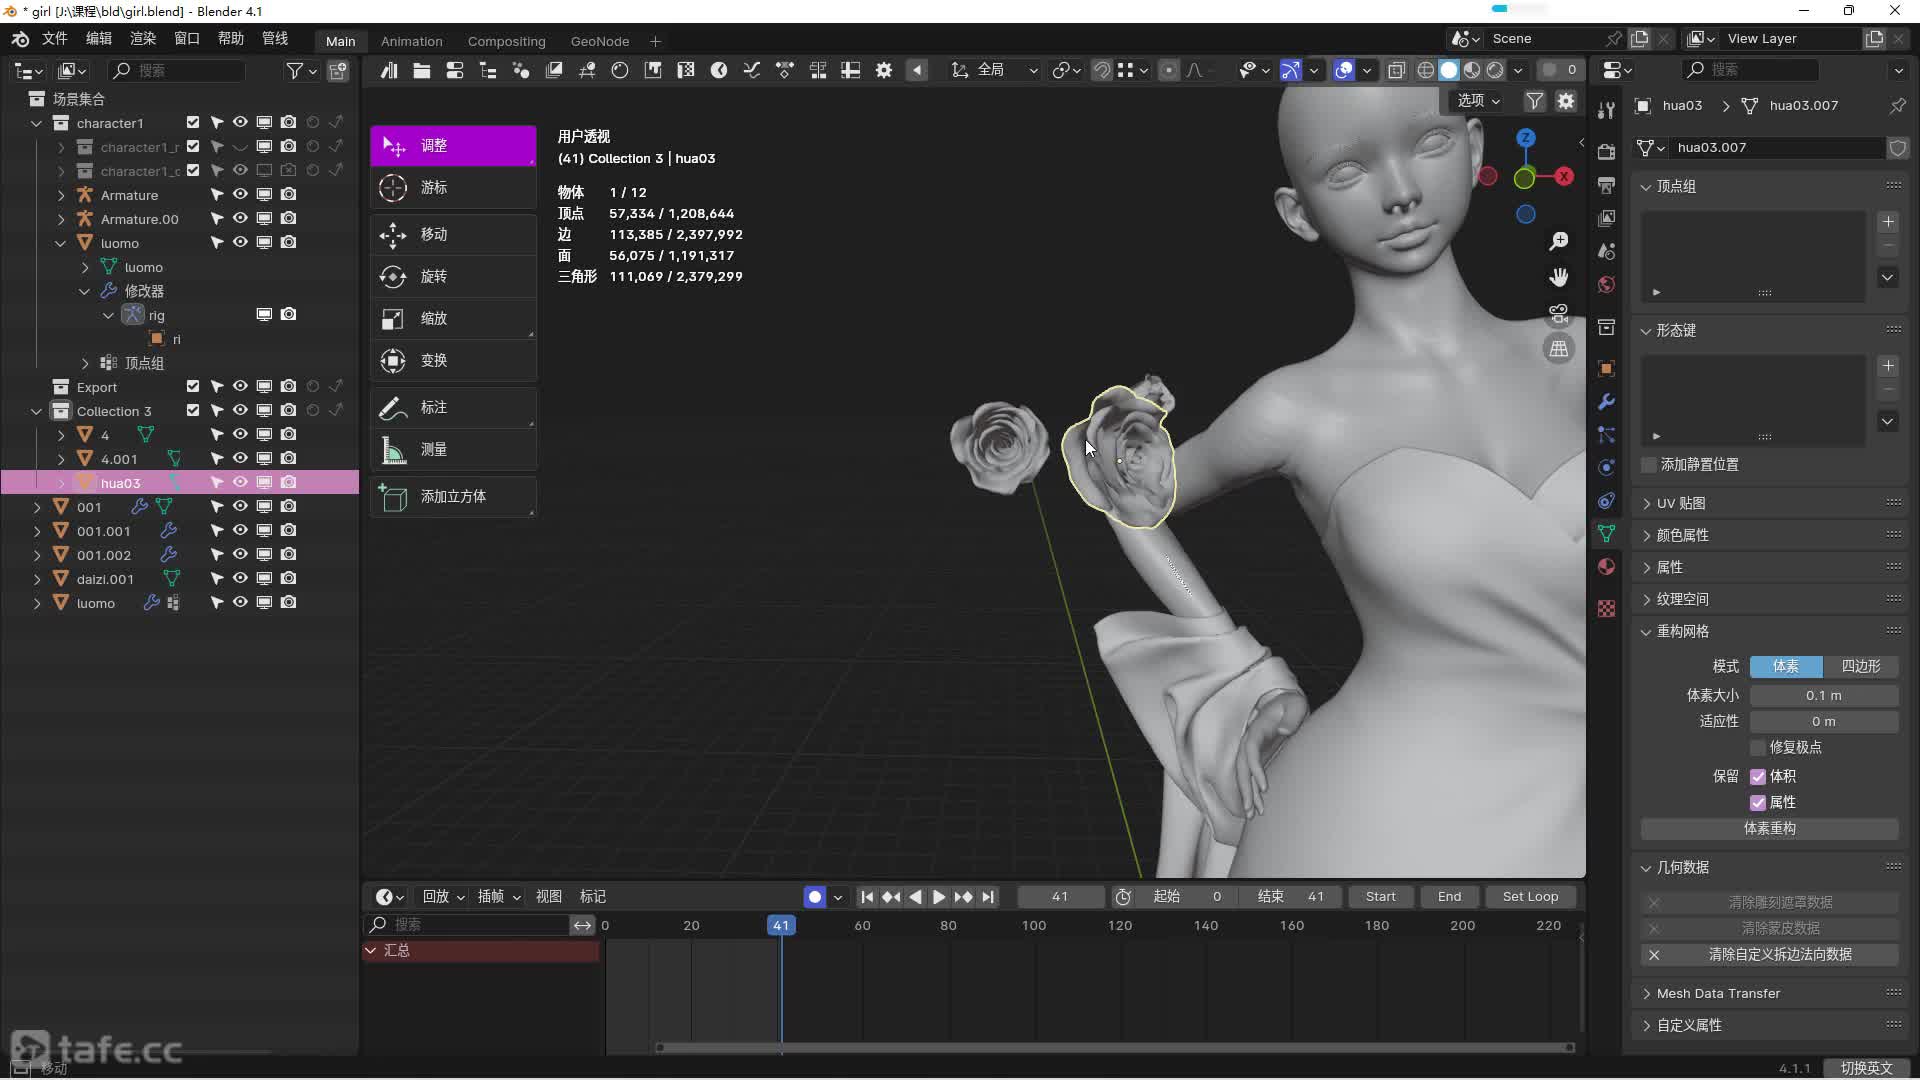
Task: Hide the Armature object with eye icon
Action: pyautogui.click(x=240, y=195)
